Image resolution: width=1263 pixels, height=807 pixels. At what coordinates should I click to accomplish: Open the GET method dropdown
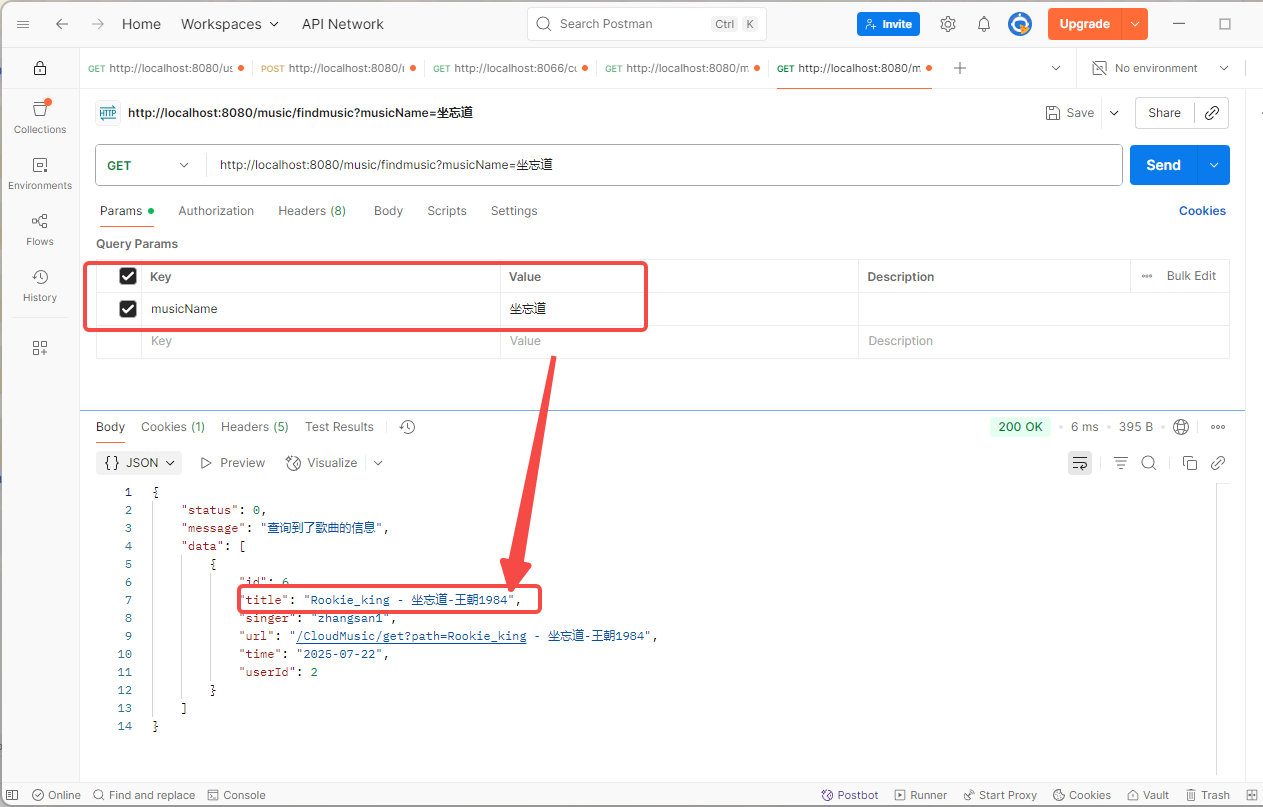click(150, 165)
